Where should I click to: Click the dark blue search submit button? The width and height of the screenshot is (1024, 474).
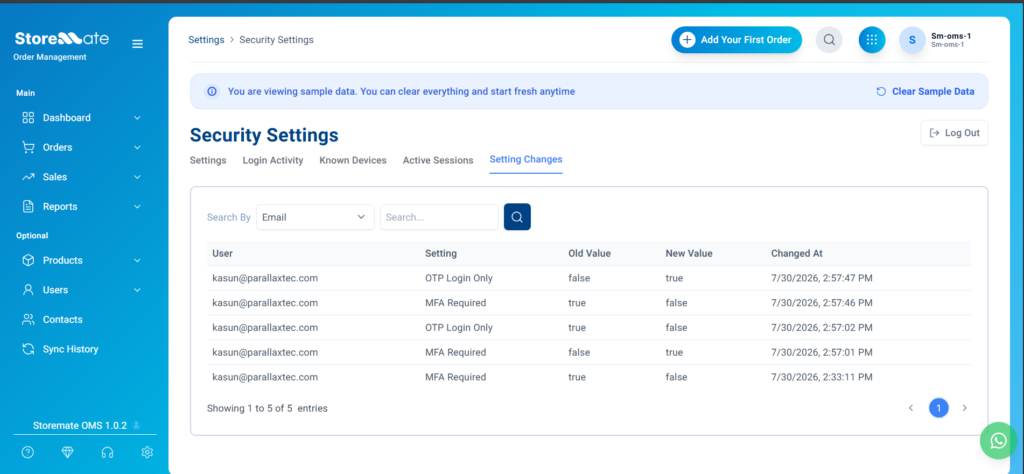tap(517, 217)
